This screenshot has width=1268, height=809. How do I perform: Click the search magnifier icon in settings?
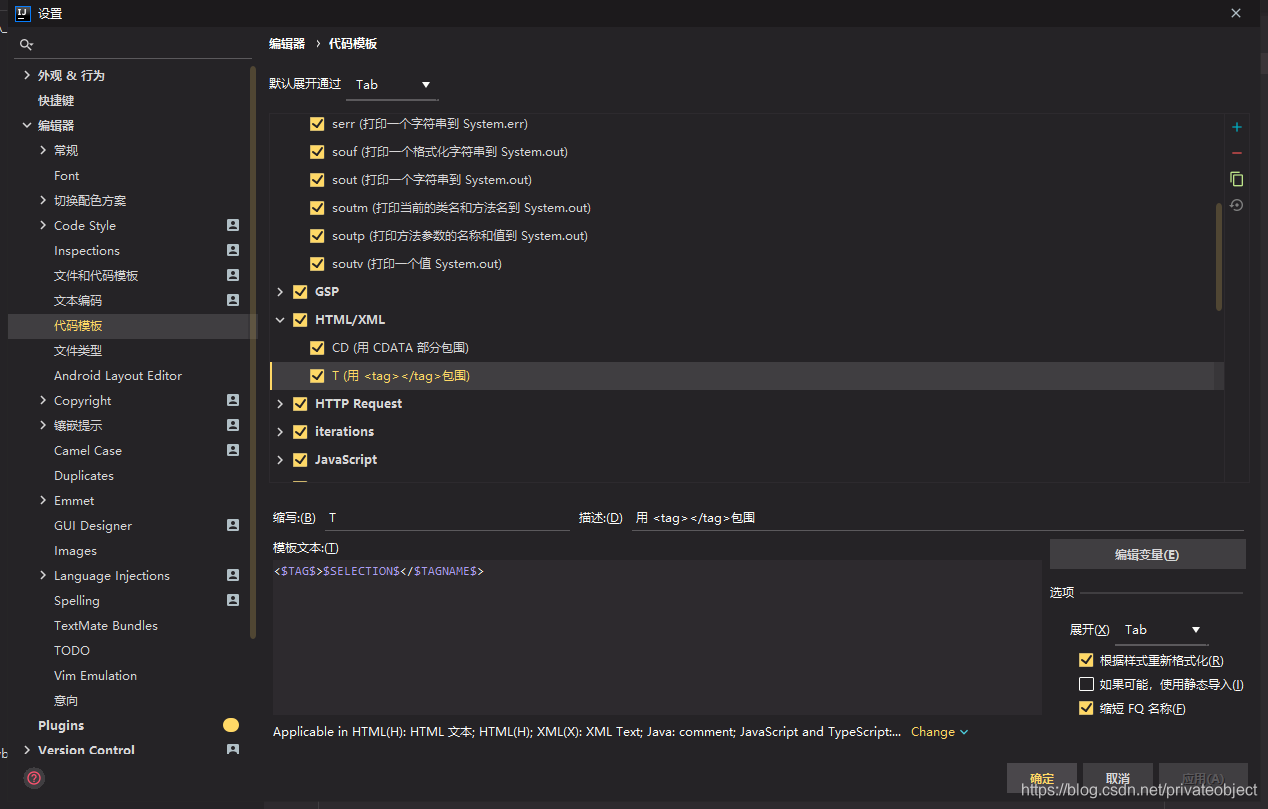point(27,45)
